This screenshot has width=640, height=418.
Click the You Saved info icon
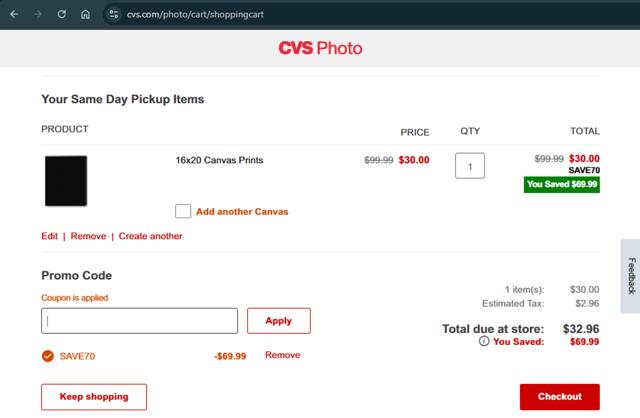coord(484,341)
